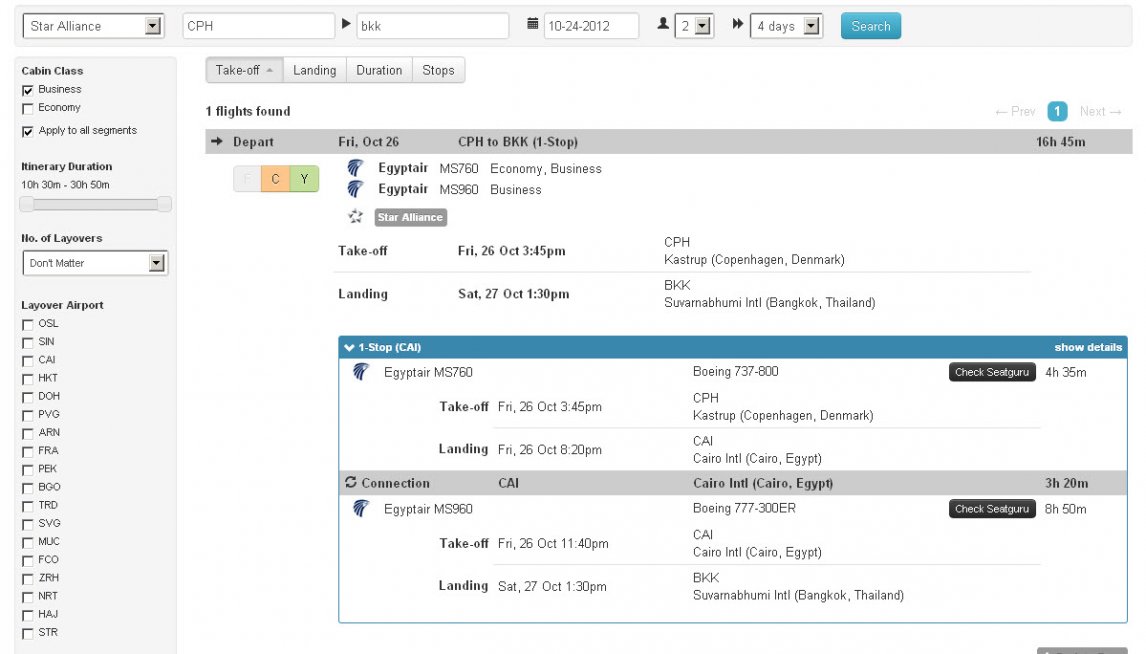Open the Star Alliance dropdown
The image size is (1146, 654).
point(93,26)
